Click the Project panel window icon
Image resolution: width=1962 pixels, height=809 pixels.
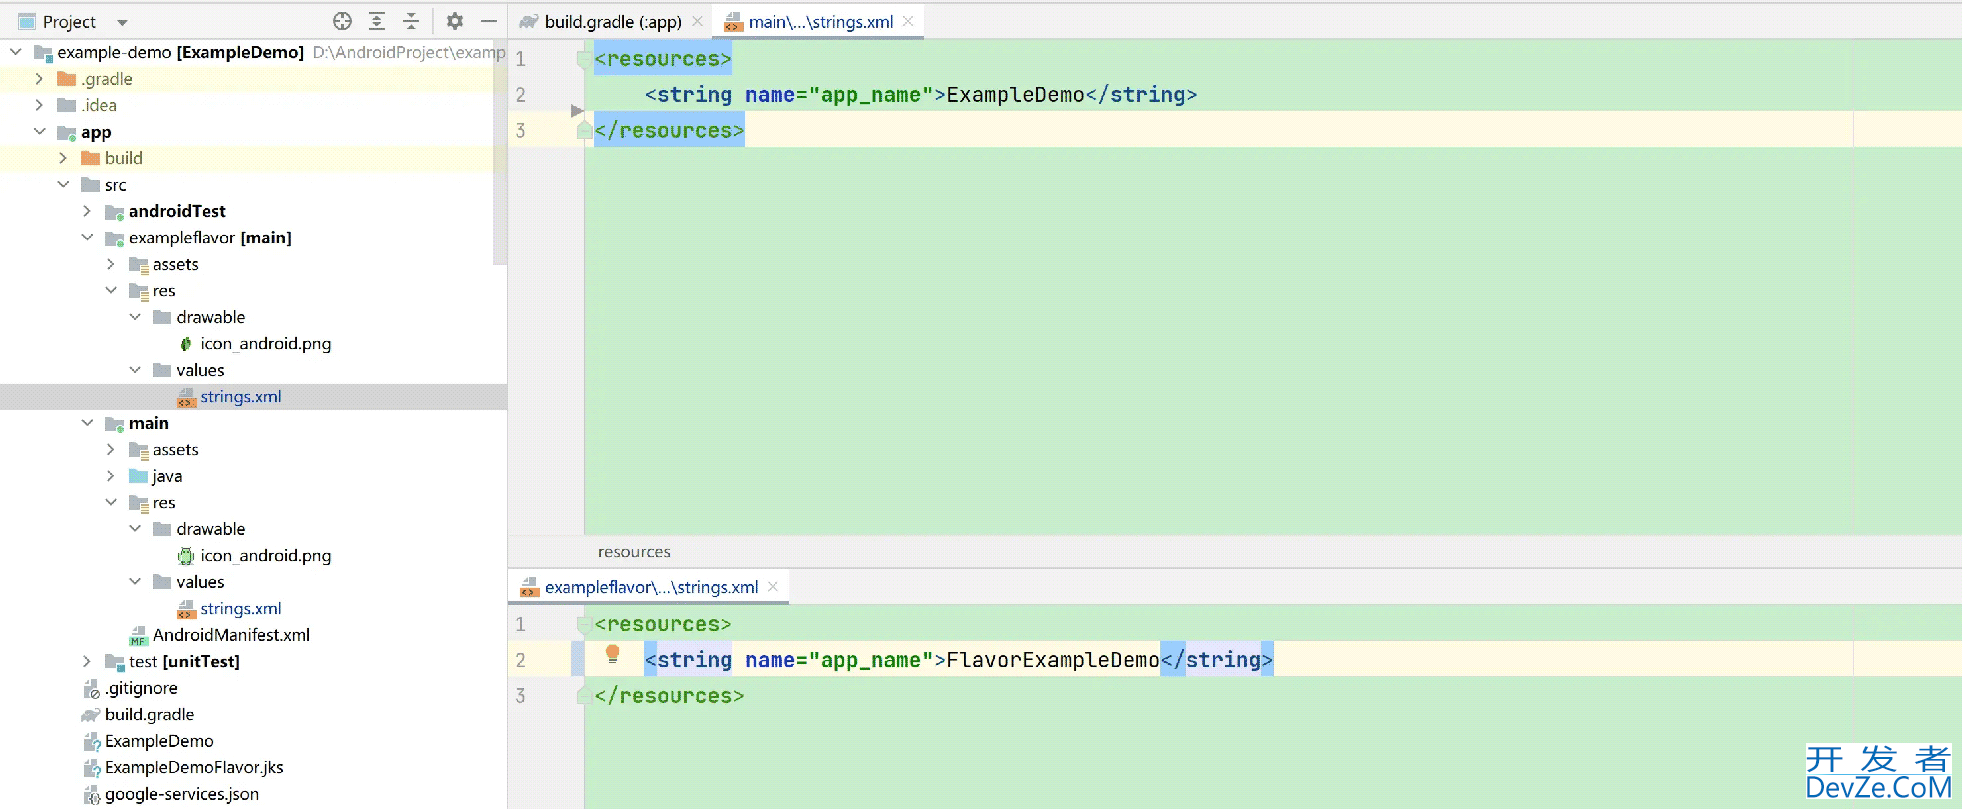coord(27,22)
